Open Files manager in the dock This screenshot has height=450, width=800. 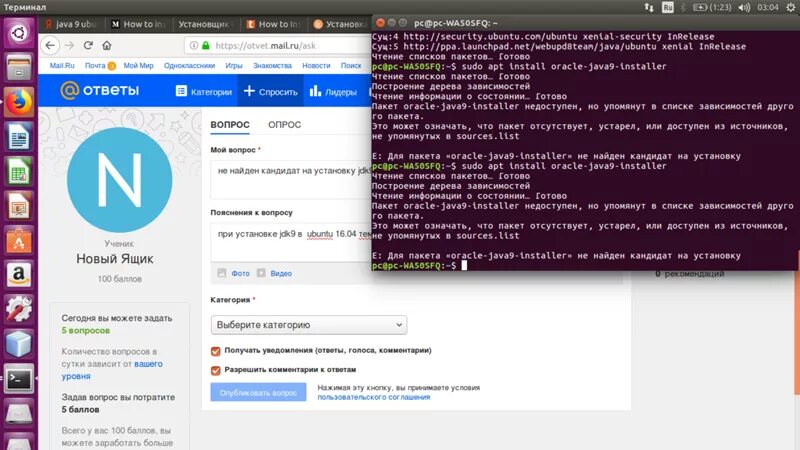18,68
